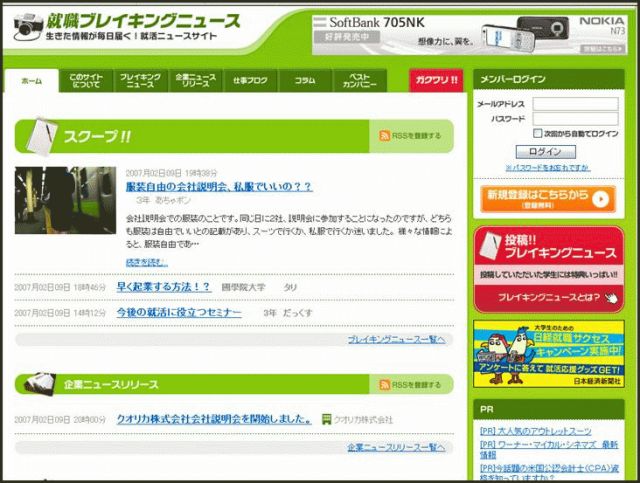640x483 pixels.
Task: Click the RSS icon in 企業ニュースリリース header
Action: coord(384,385)
